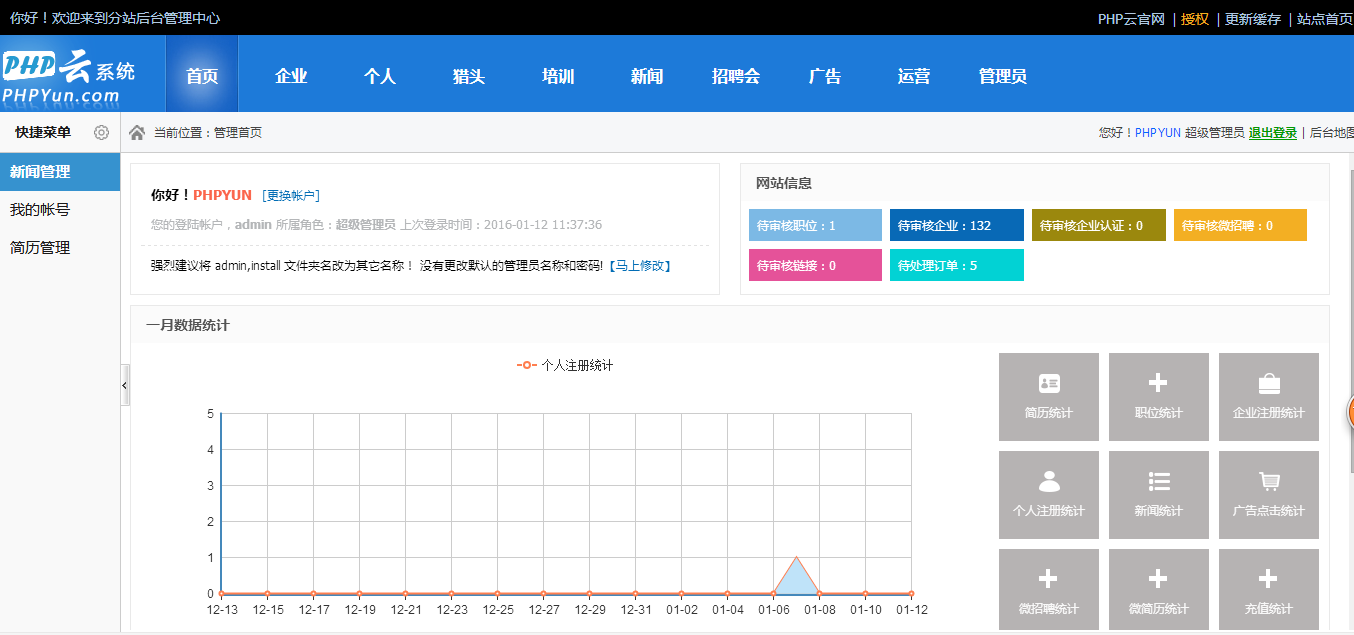1354x635 pixels.
Task: Open the 充值统计 recharge statistics tile
Action: (1268, 592)
